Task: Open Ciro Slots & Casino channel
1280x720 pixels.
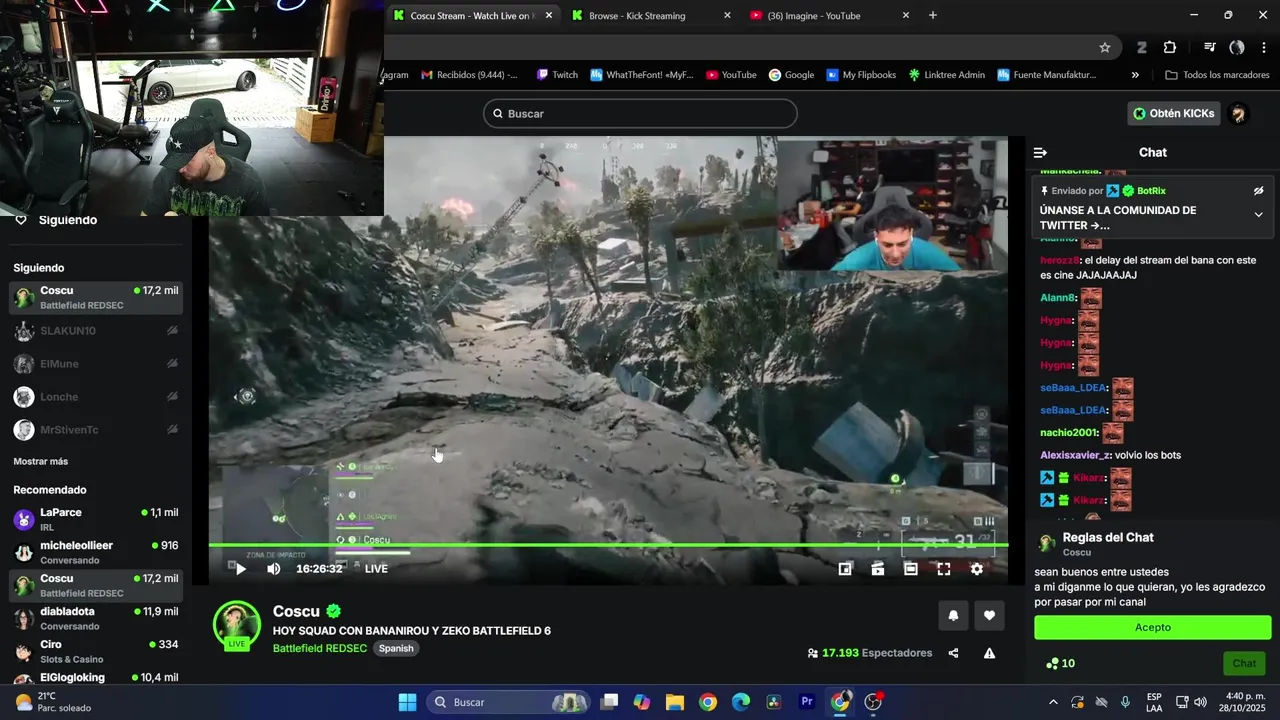Action: [96, 651]
